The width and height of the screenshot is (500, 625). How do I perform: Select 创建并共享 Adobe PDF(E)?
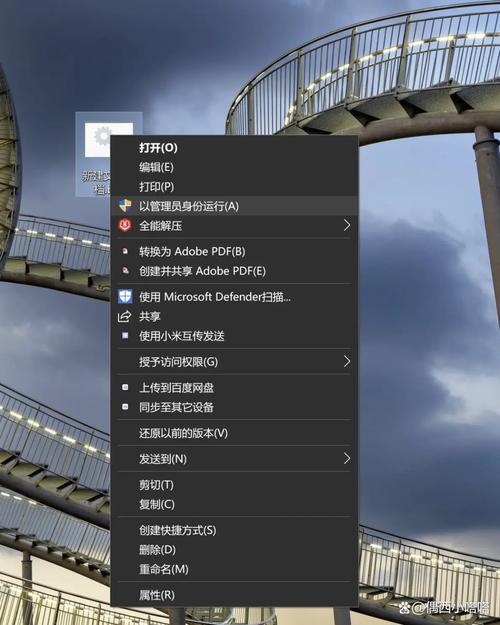pyautogui.click(x=234, y=271)
